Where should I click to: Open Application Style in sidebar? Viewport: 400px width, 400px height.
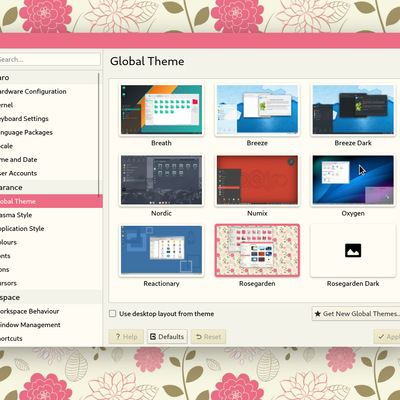tap(51, 229)
